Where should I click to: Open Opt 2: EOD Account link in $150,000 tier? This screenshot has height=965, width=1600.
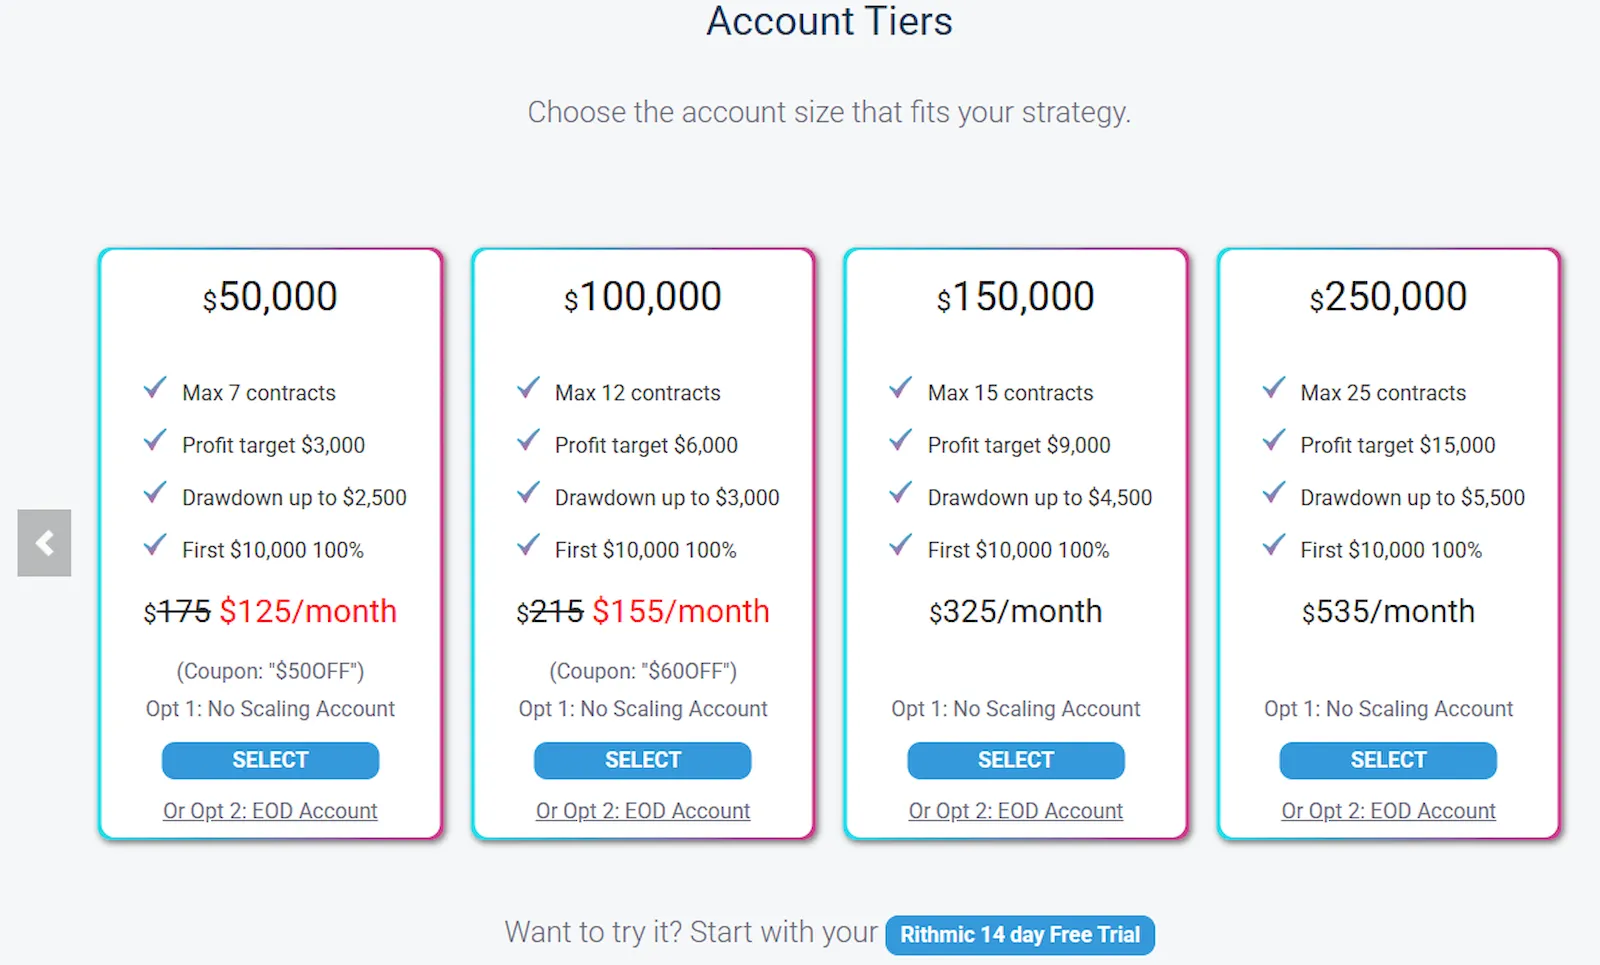[1015, 810]
